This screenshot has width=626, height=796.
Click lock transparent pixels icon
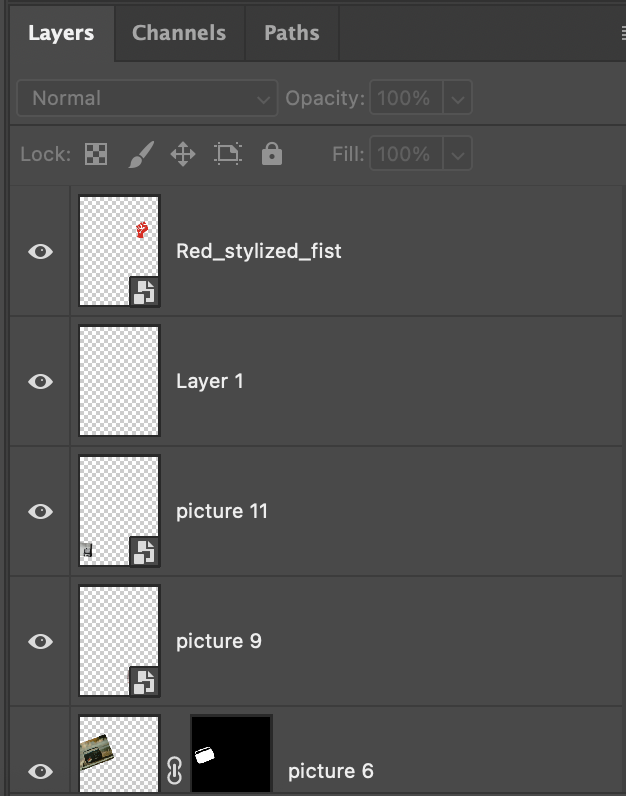click(96, 154)
